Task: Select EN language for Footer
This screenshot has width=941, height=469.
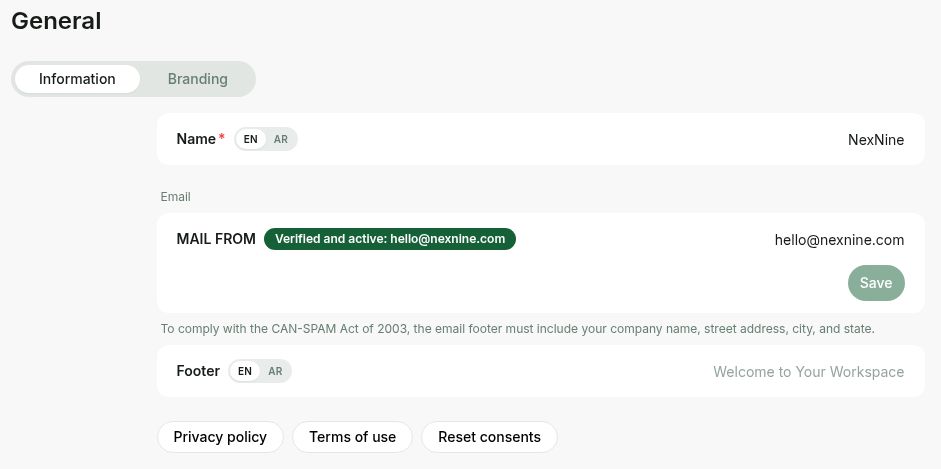Action: (x=245, y=371)
